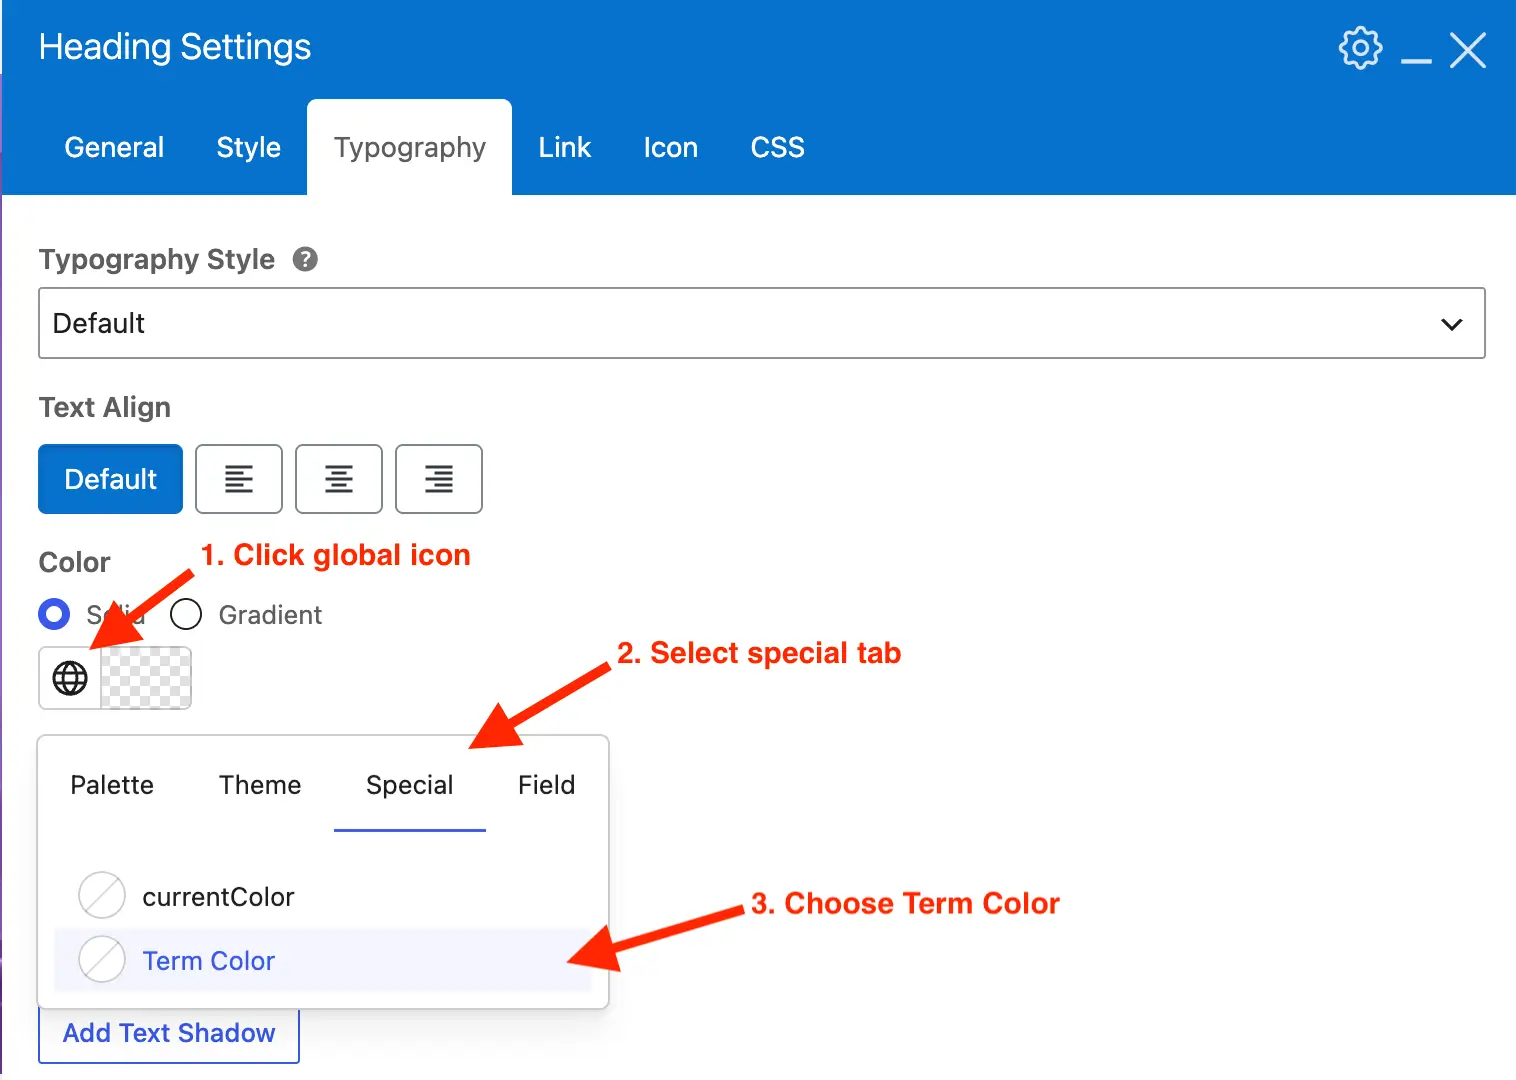Screen dimensions: 1516x1080
Task: Select the Special tab in color popup
Action: [x=410, y=785]
